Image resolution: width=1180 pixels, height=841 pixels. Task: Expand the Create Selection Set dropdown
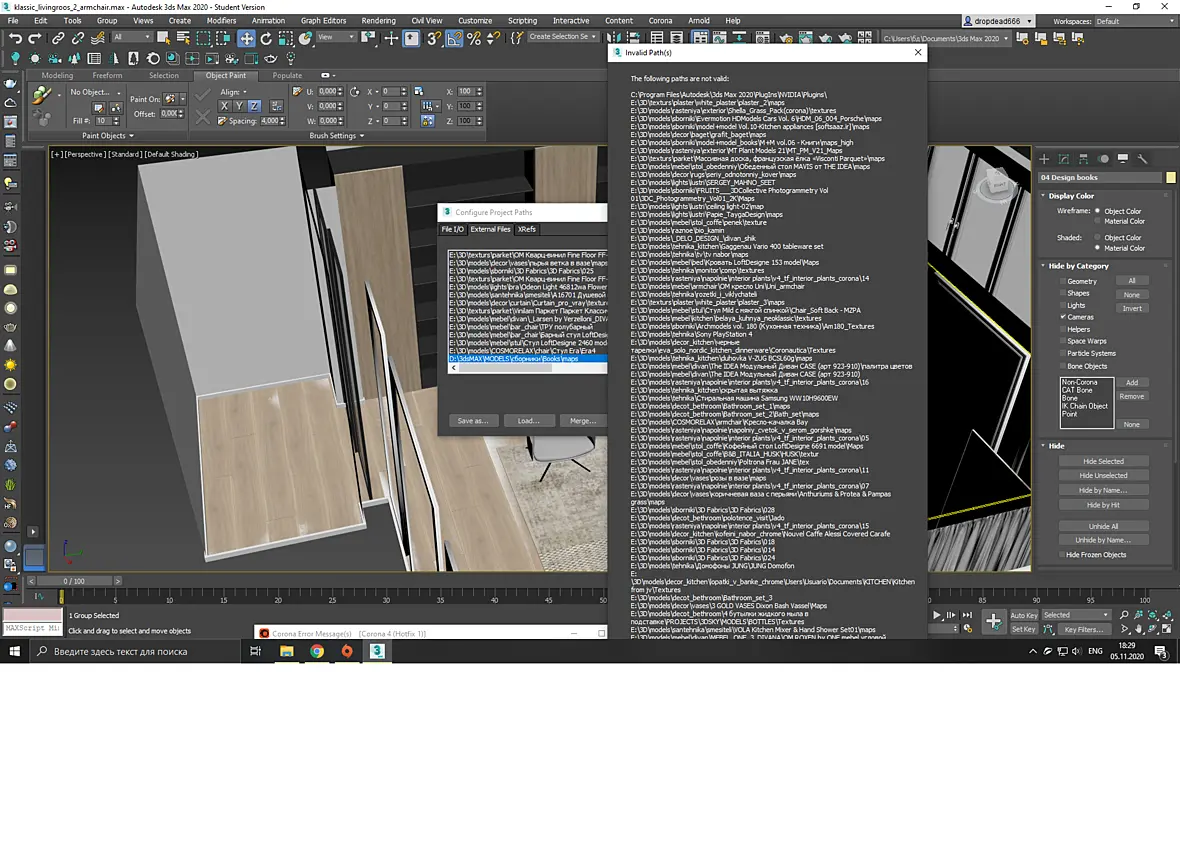pos(563,36)
